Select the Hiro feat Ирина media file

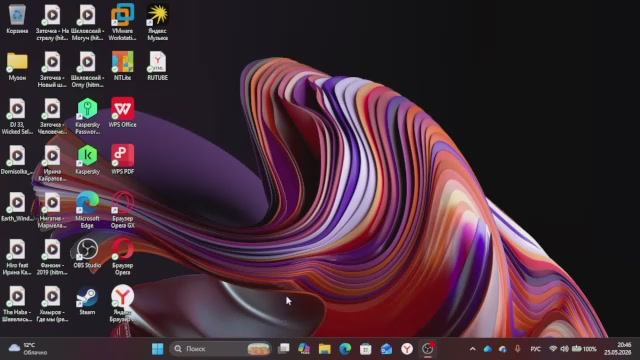[x=17, y=257]
